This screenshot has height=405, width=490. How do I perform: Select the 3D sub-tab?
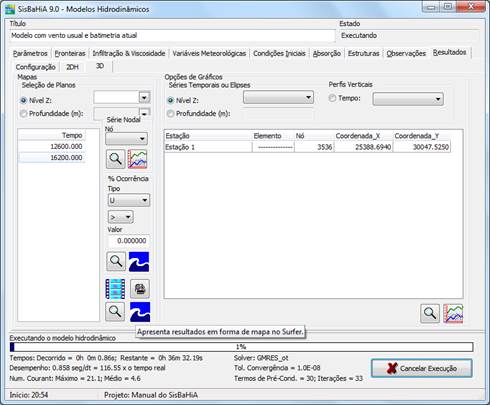(100, 66)
